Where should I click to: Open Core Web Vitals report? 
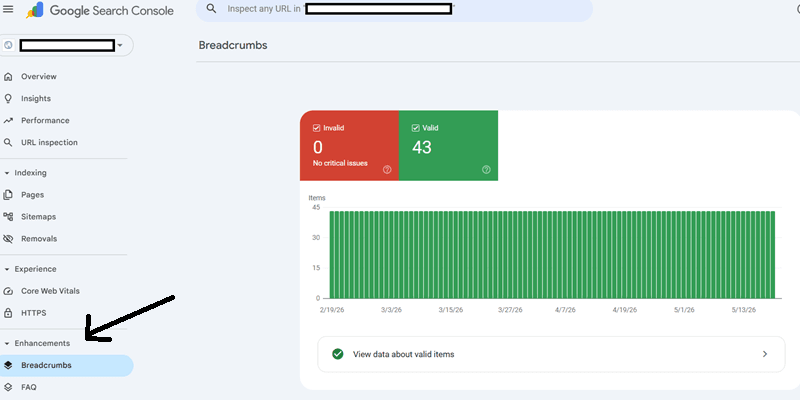[50, 291]
